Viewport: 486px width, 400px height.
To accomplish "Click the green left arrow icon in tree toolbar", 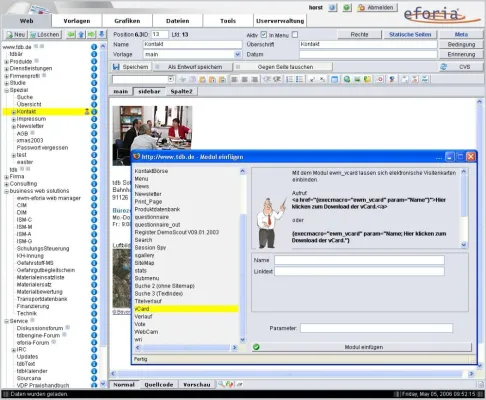I will click(71, 34).
